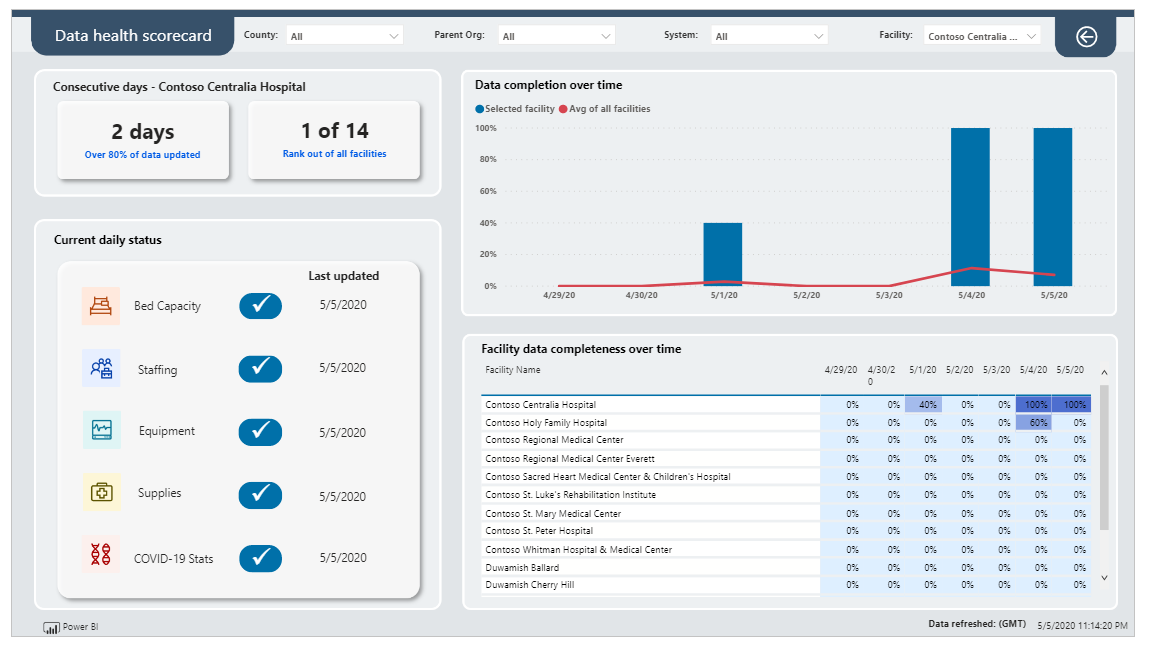Click the Bed Capacity bed icon

pos(101,305)
